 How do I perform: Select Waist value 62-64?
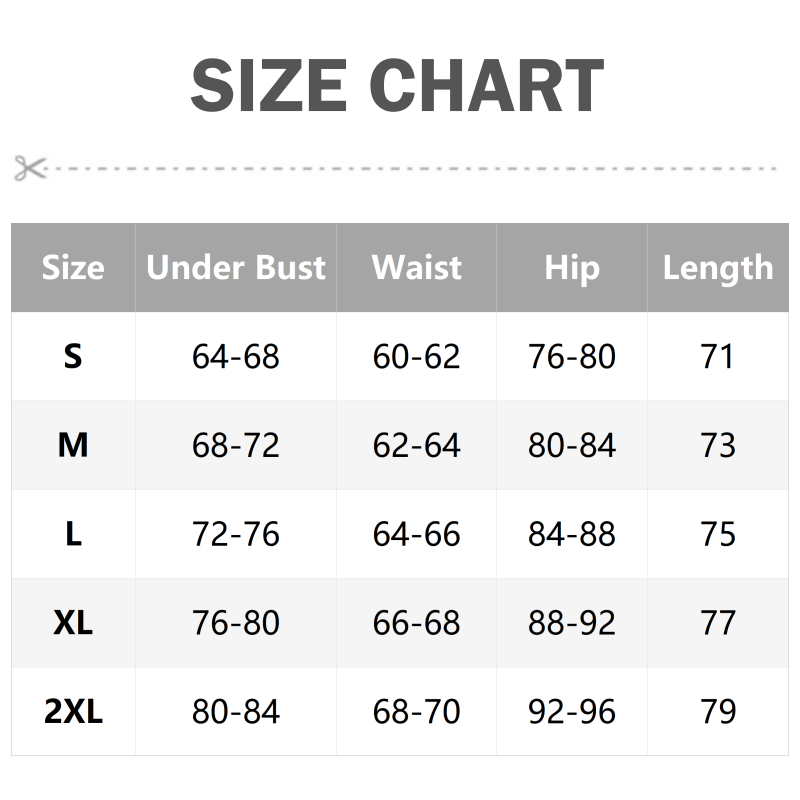tap(416, 446)
